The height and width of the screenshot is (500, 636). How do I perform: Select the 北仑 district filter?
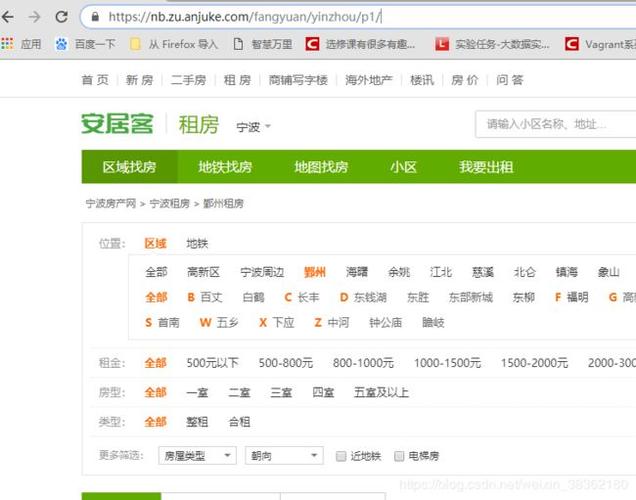525,272
